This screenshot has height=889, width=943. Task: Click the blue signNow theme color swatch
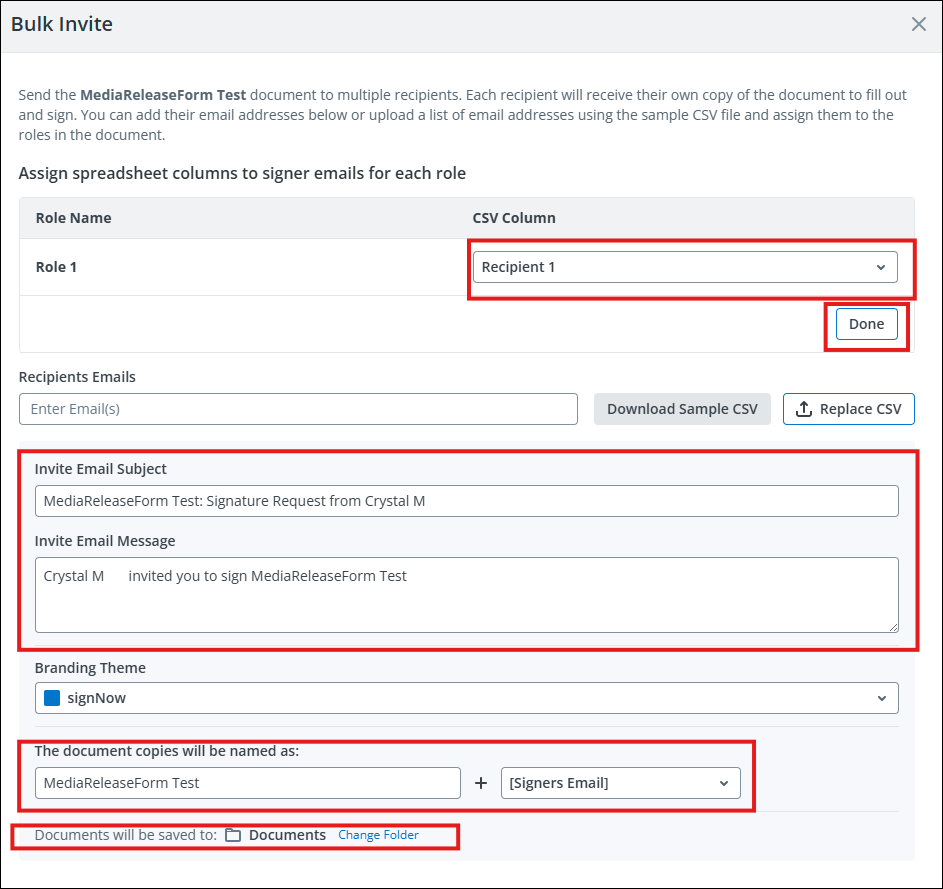[x=52, y=698]
